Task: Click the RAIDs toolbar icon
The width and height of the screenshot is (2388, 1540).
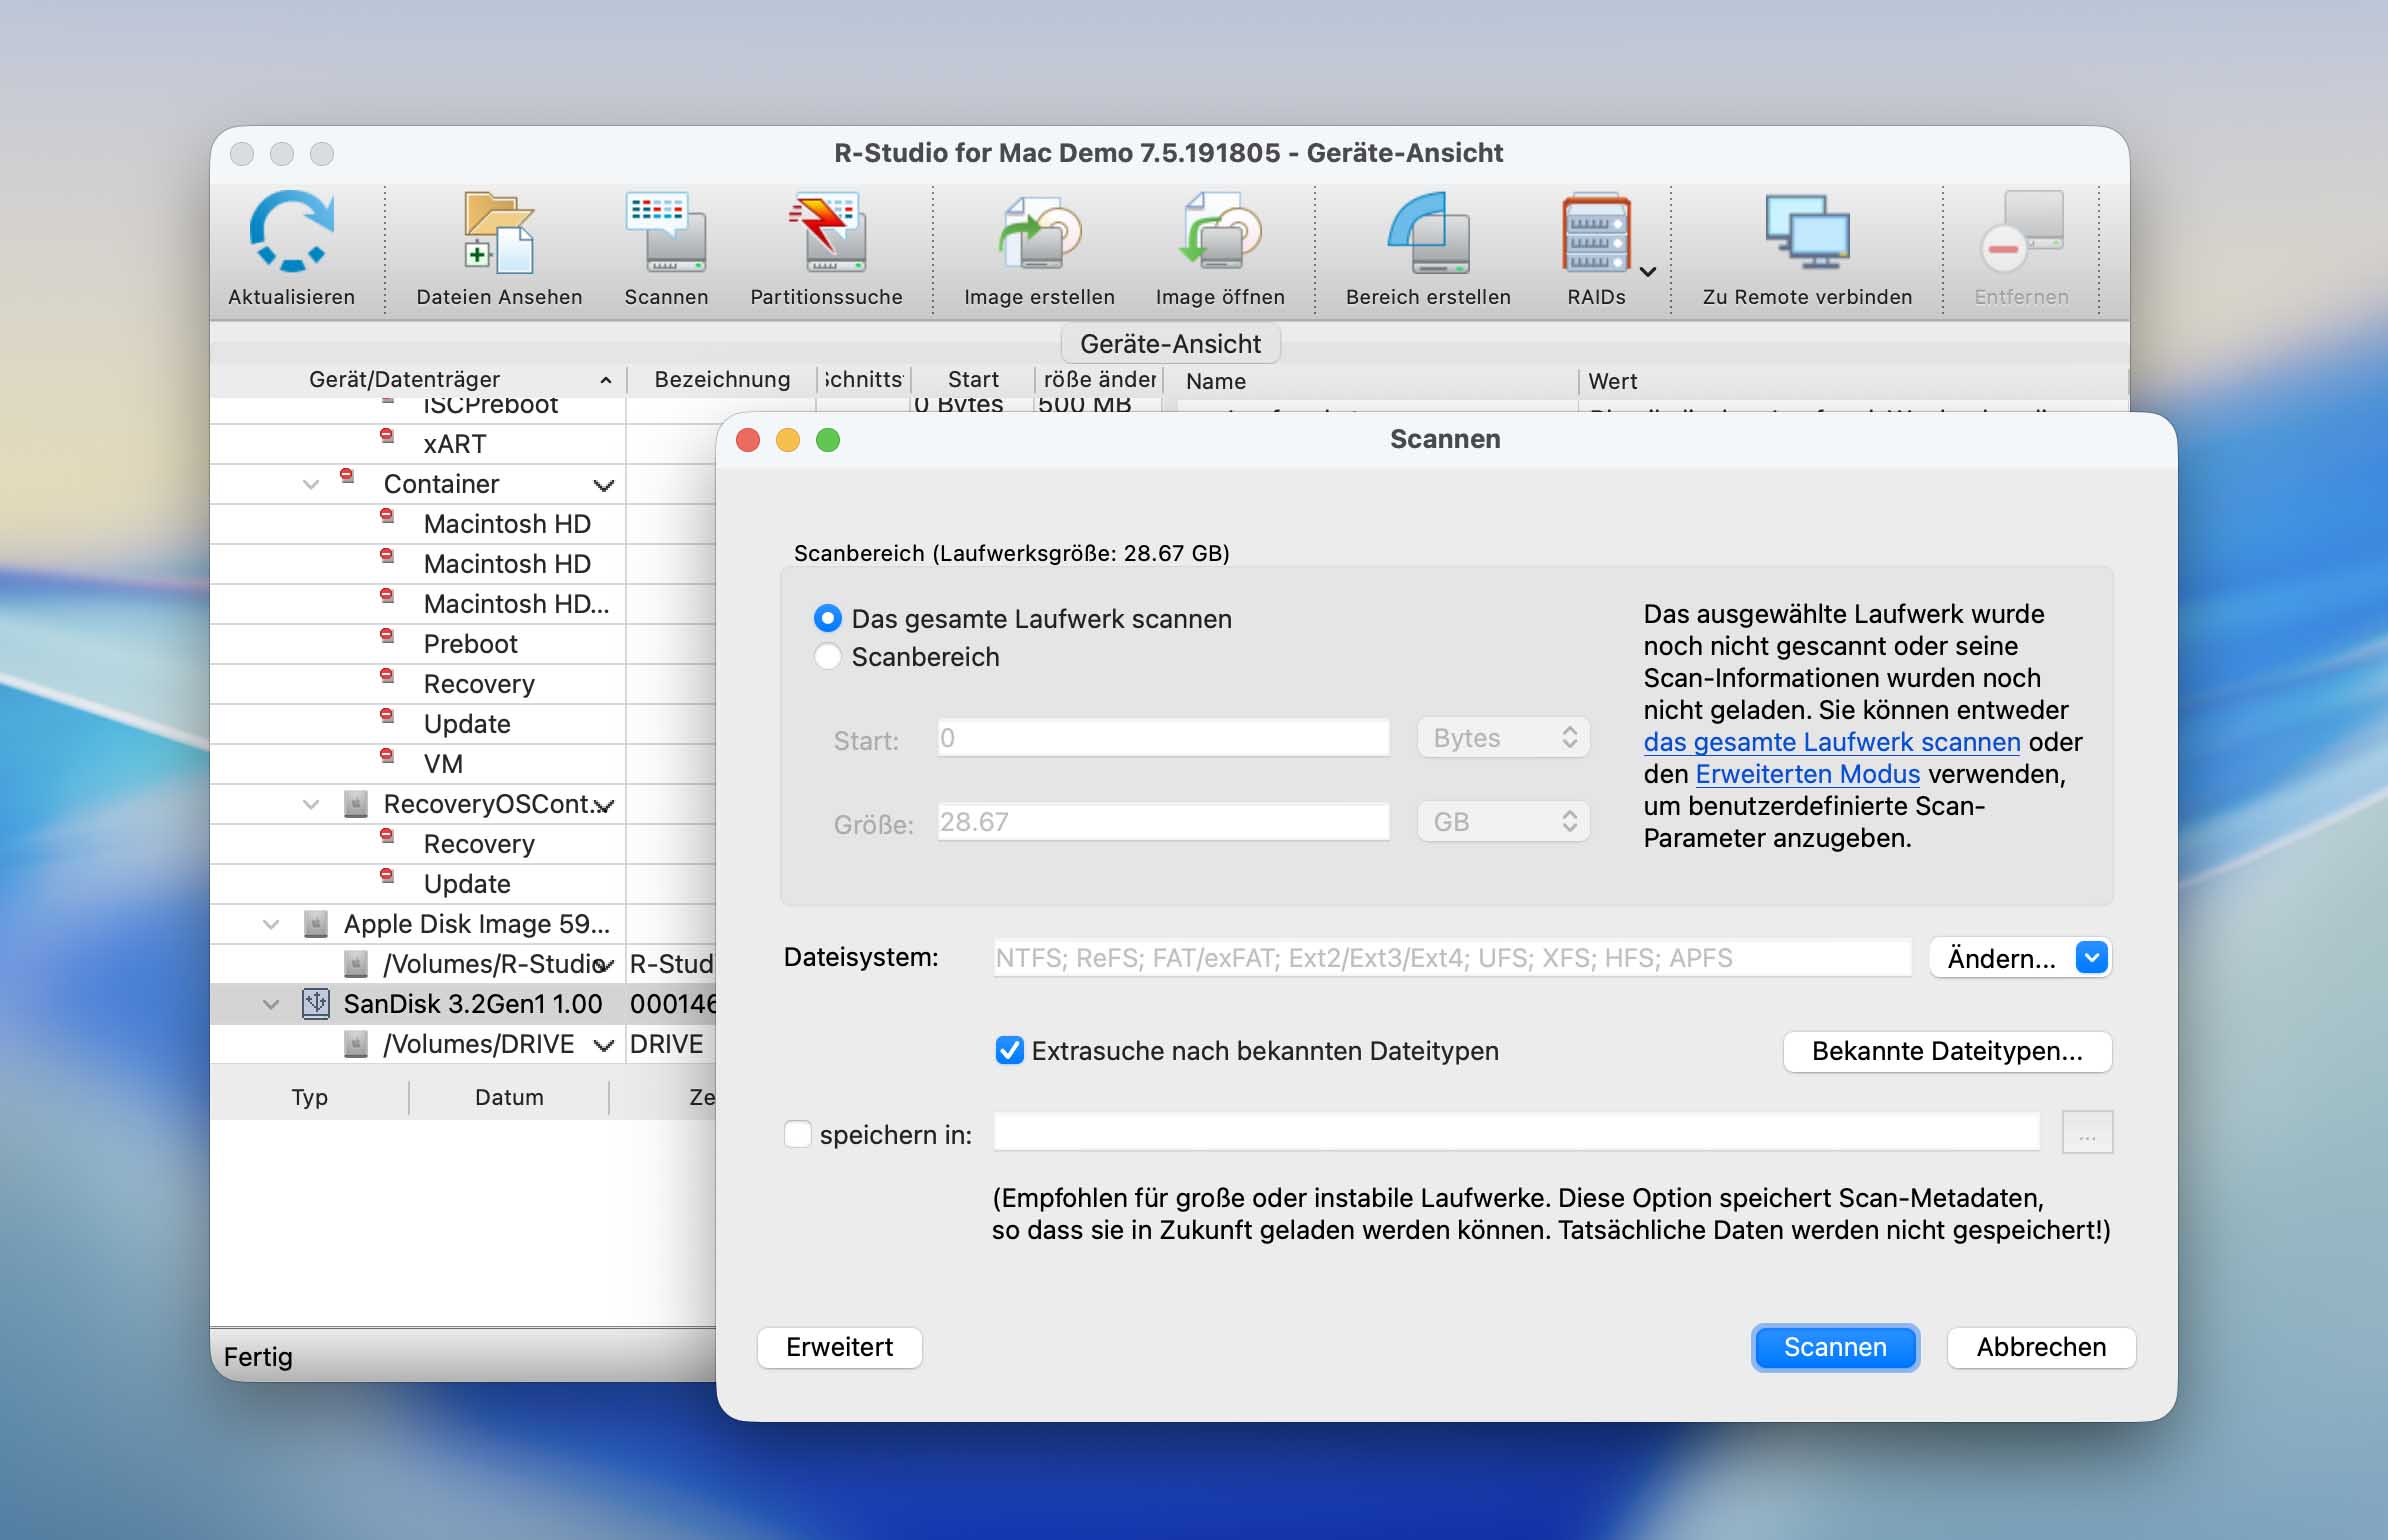Action: 1596,232
